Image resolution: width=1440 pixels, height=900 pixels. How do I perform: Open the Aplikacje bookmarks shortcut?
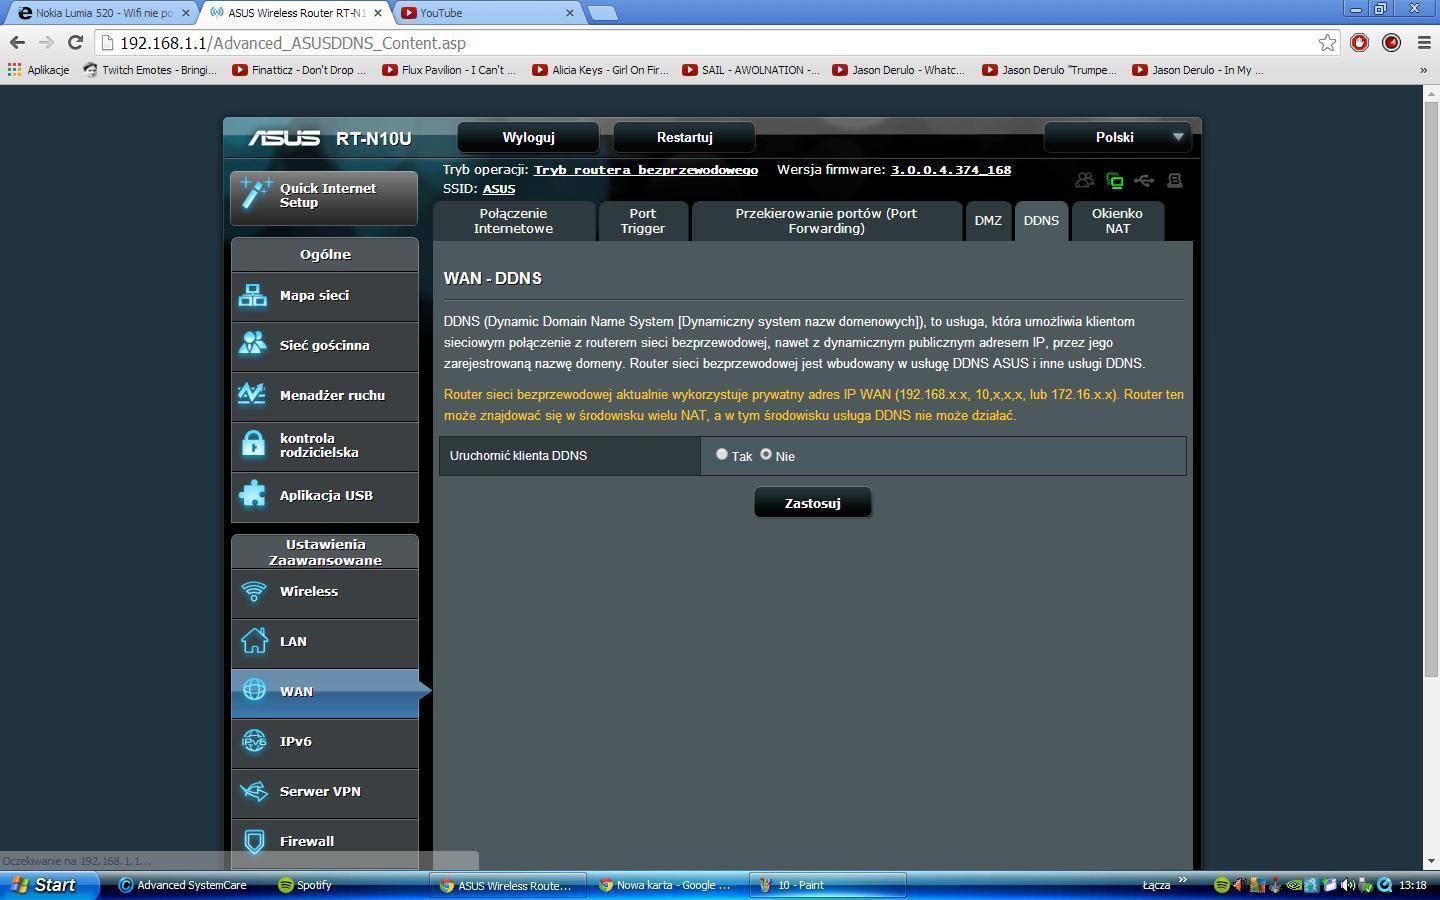coord(38,70)
